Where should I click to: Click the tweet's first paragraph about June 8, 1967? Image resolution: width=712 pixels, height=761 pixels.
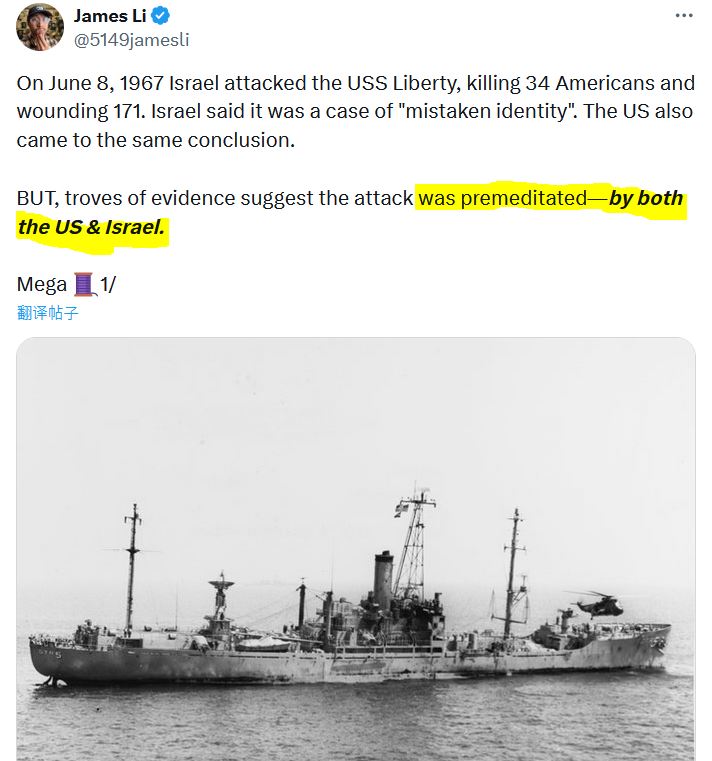tap(356, 111)
